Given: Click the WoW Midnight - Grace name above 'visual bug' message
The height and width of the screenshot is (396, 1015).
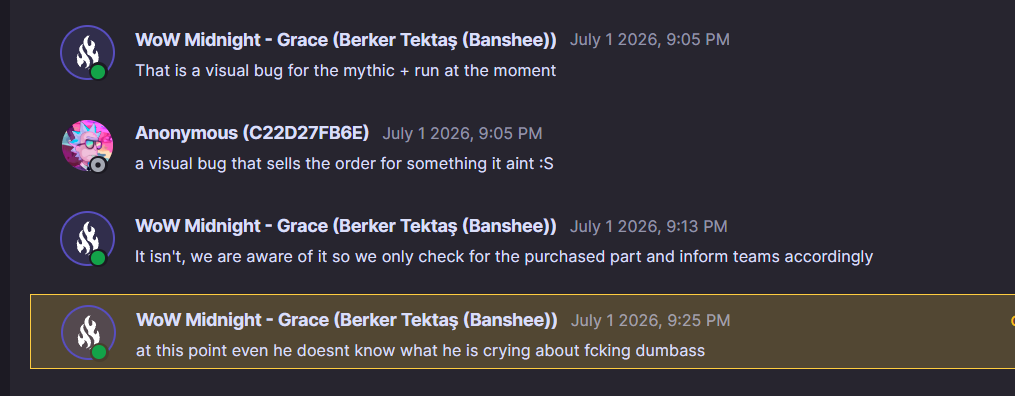Looking at the screenshot, I should tap(346, 40).
